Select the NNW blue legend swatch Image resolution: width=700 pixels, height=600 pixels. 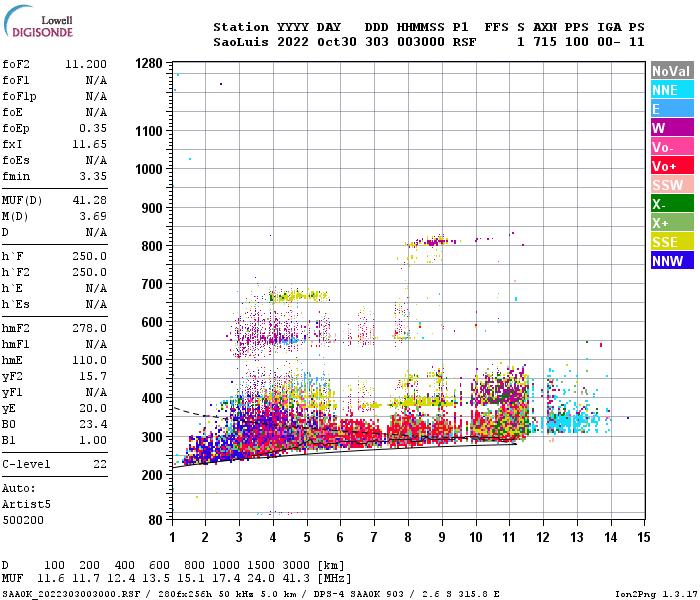672,261
